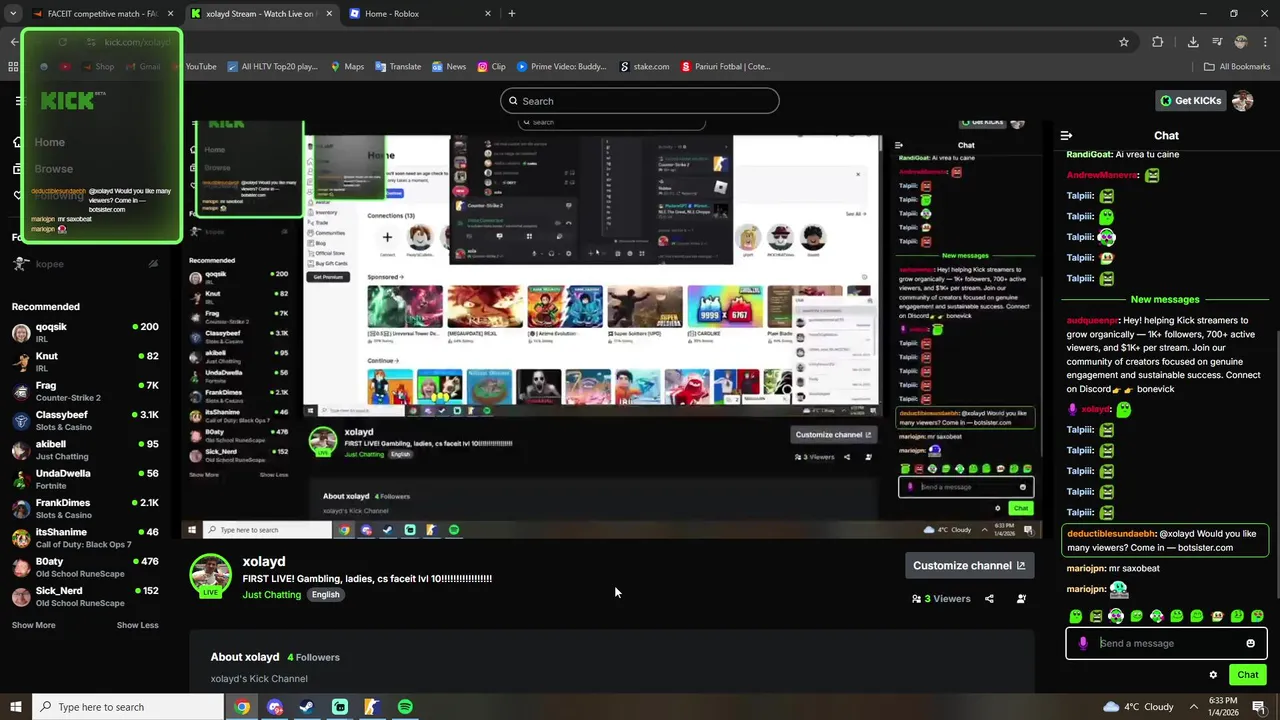The image size is (1280, 720).
Task: Open Spotify from the taskbar
Action: [x=405, y=707]
